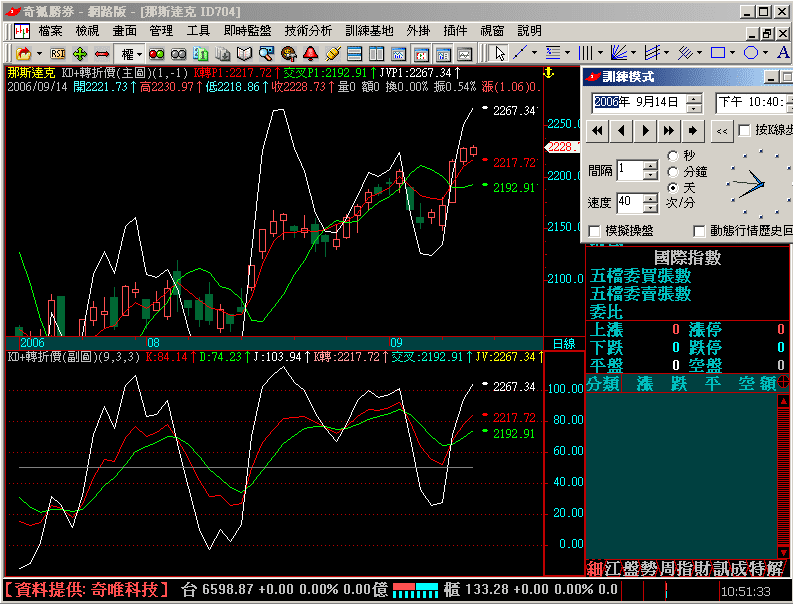The width and height of the screenshot is (793, 604).
Task: Open the 技術分析 menu
Action: click(308, 31)
